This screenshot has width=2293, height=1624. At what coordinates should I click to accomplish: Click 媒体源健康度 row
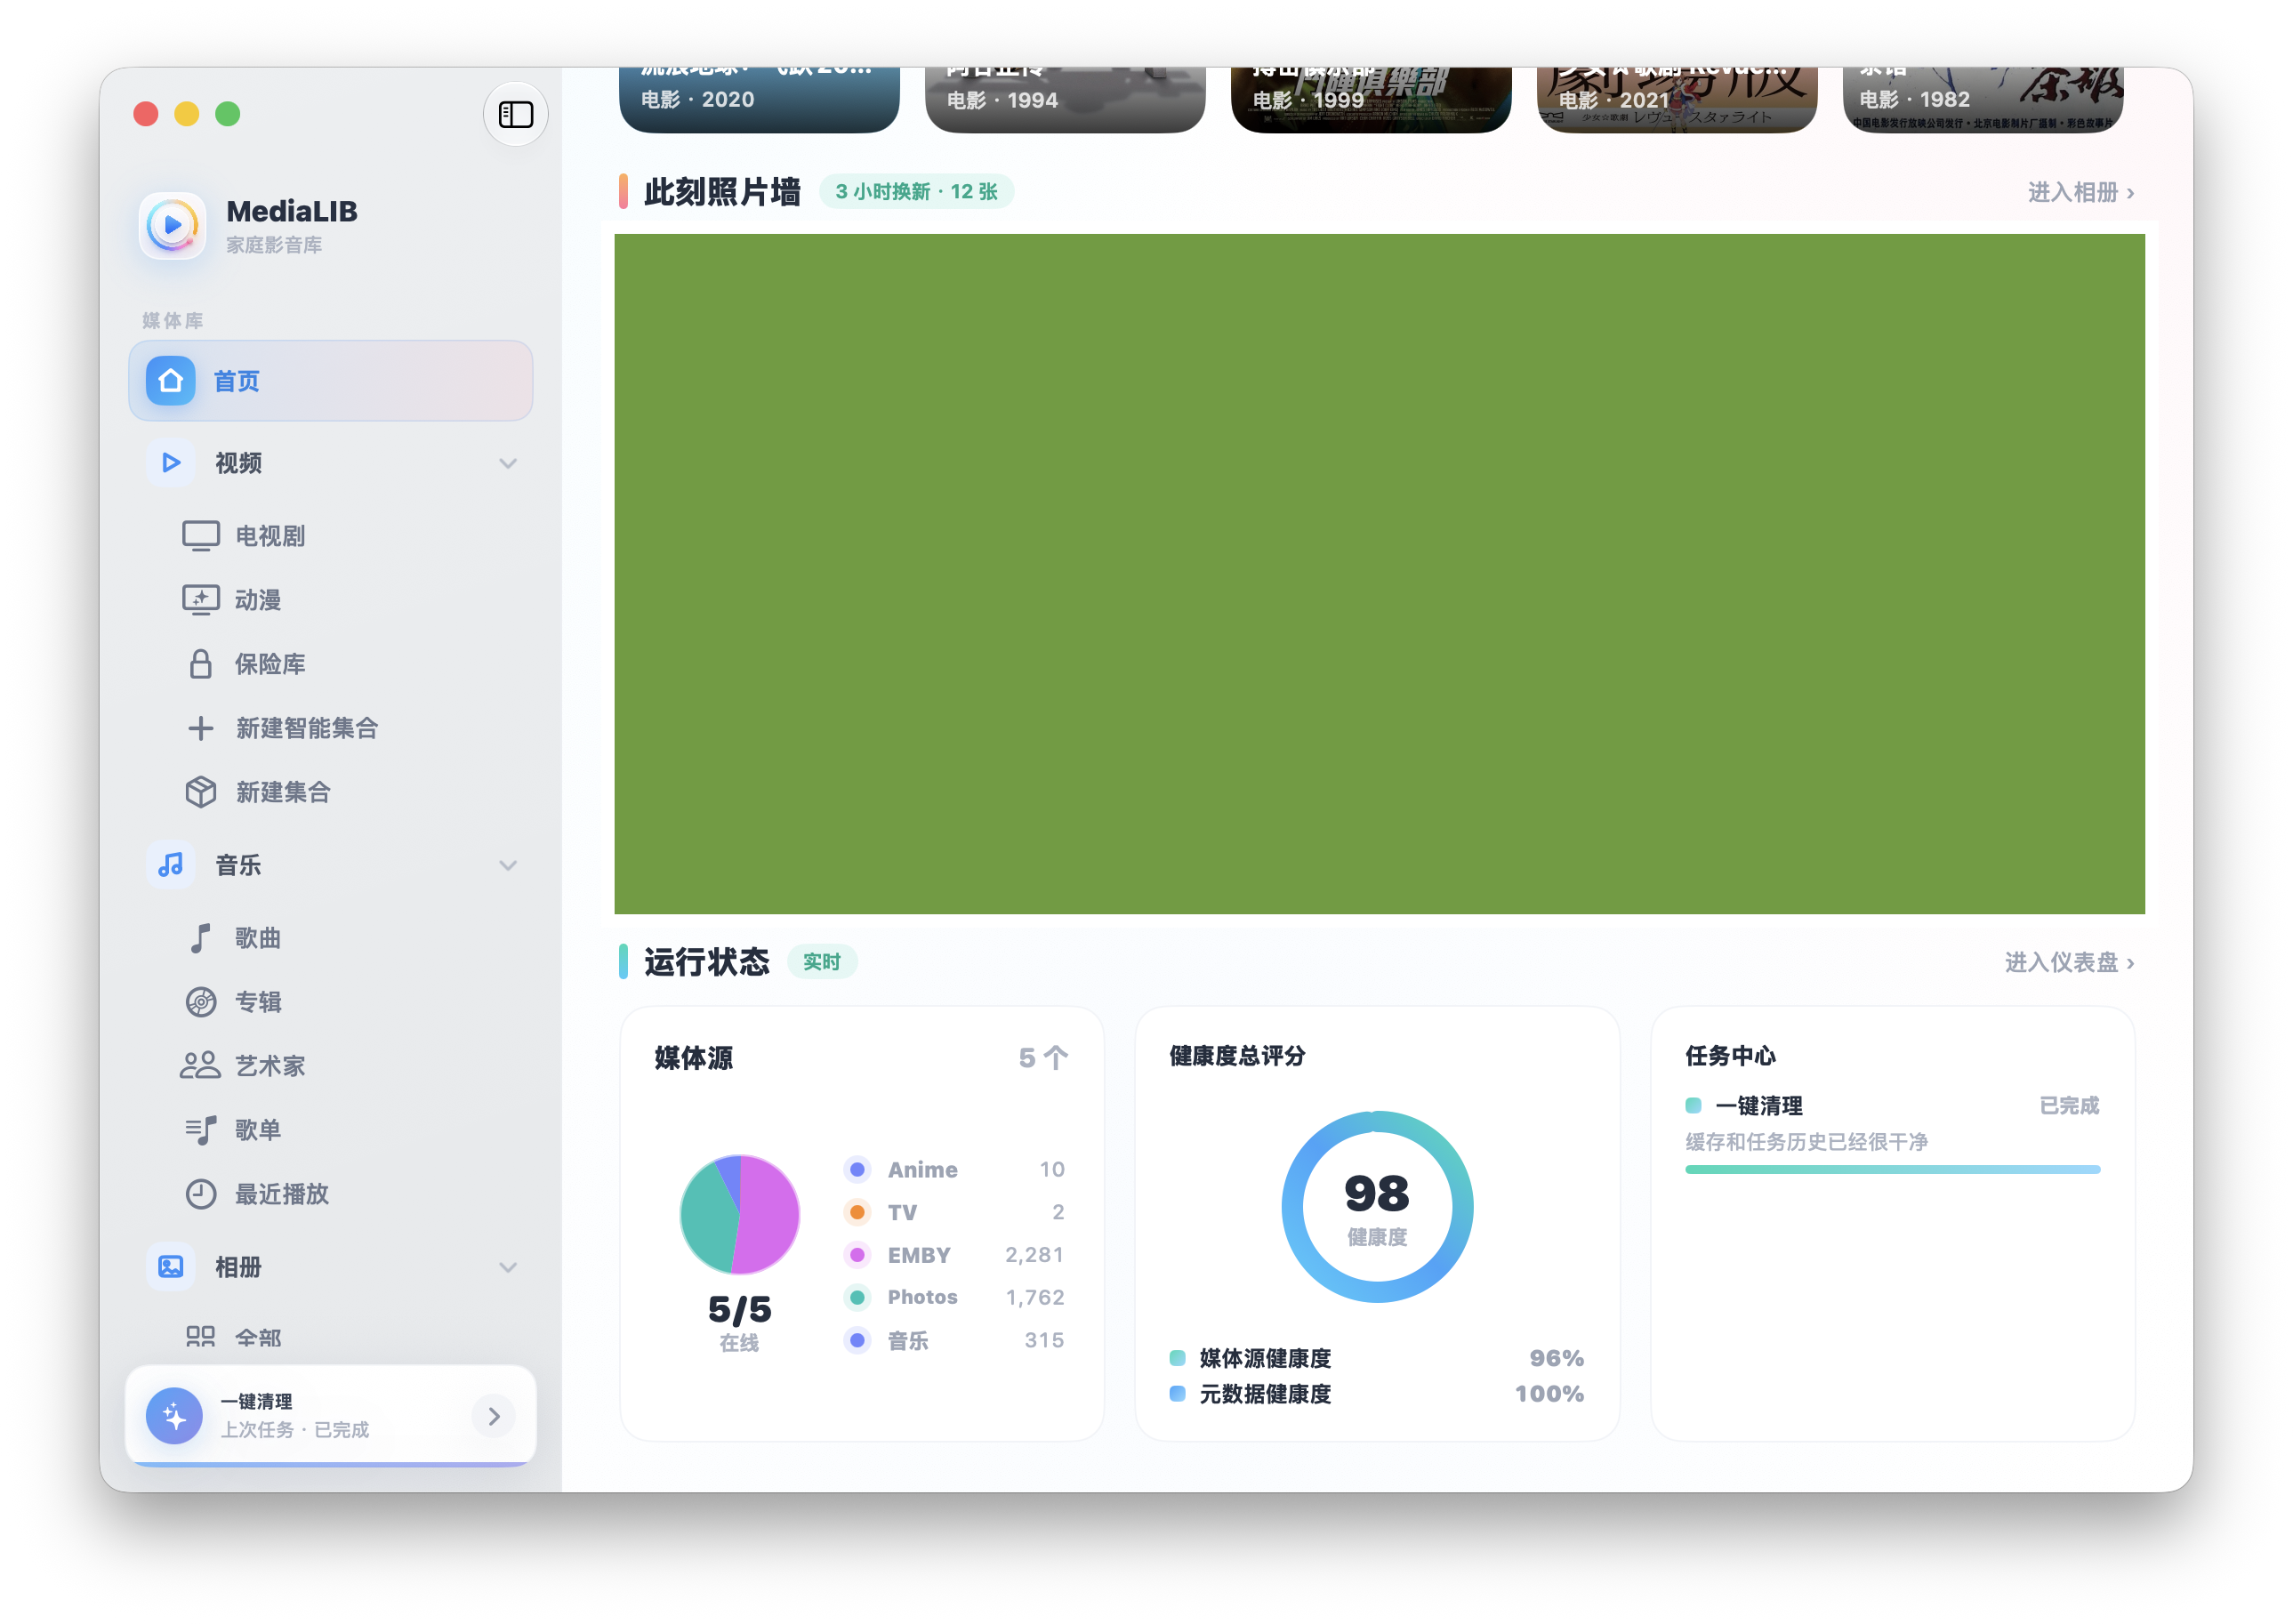pyautogui.click(x=1376, y=1358)
